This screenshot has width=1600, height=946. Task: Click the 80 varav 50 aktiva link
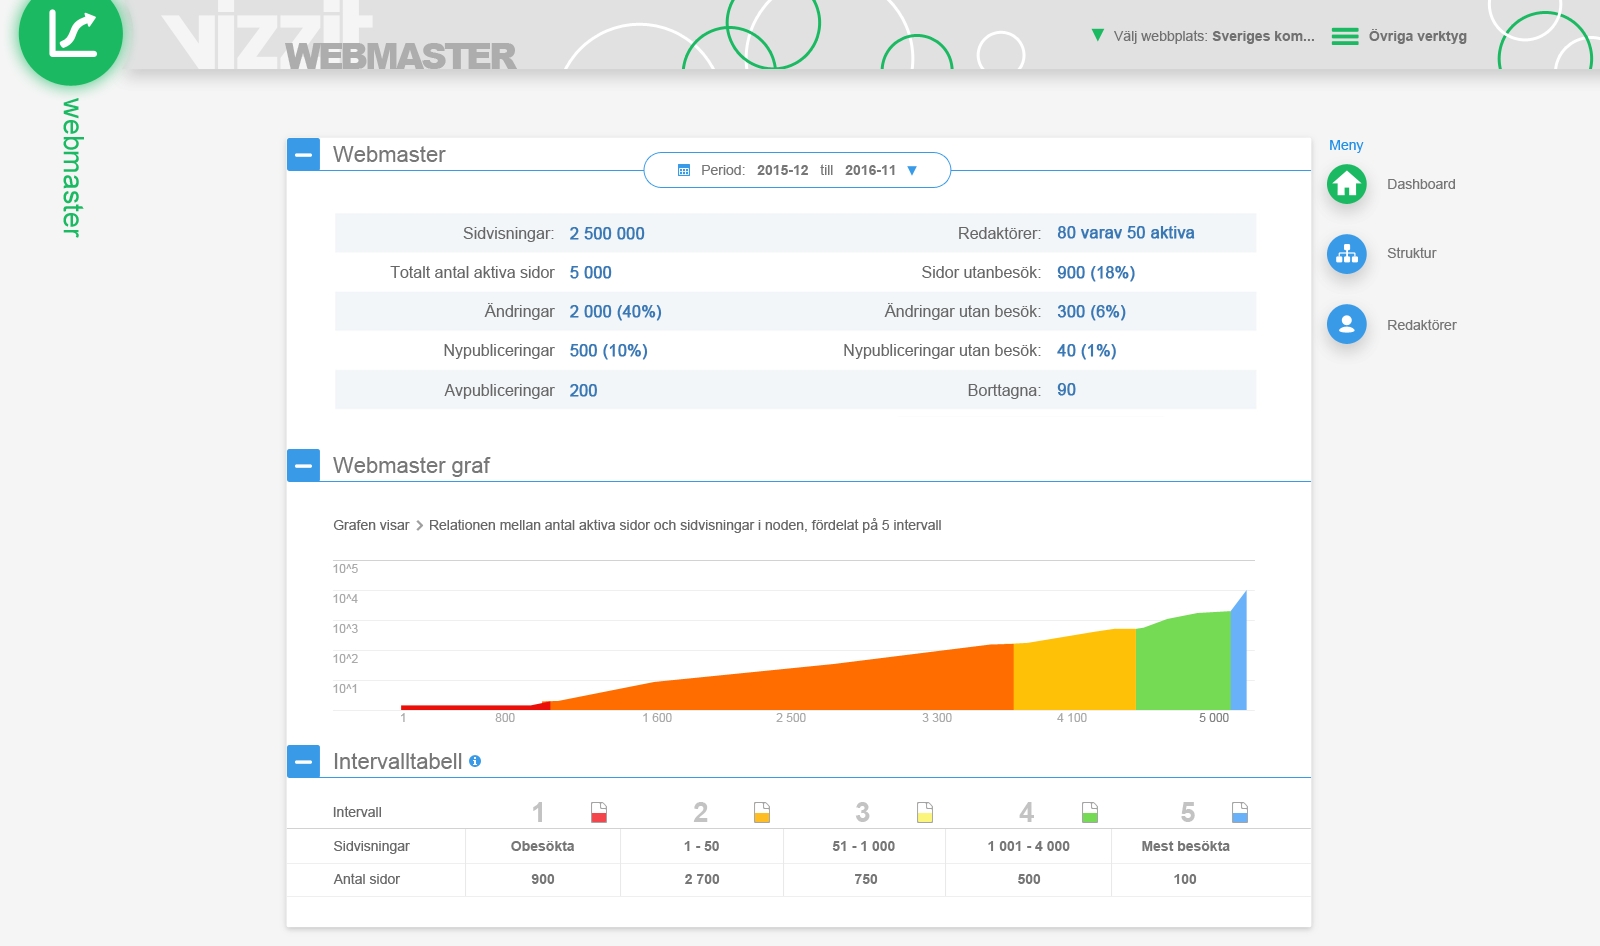pos(1125,232)
